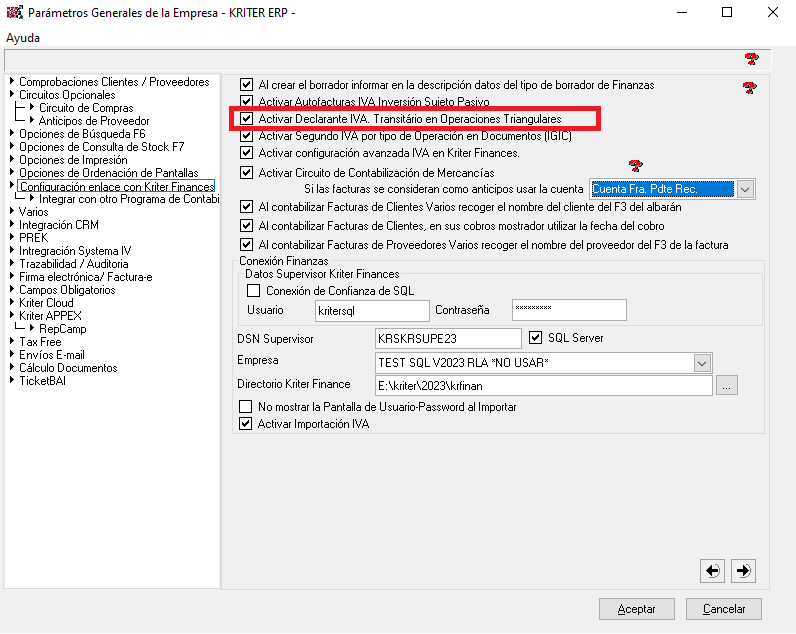Image resolution: width=796 pixels, height=634 pixels.
Task: Click the KRITER ERP app icon in the title bar
Action: pyautogui.click(x=14, y=12)
